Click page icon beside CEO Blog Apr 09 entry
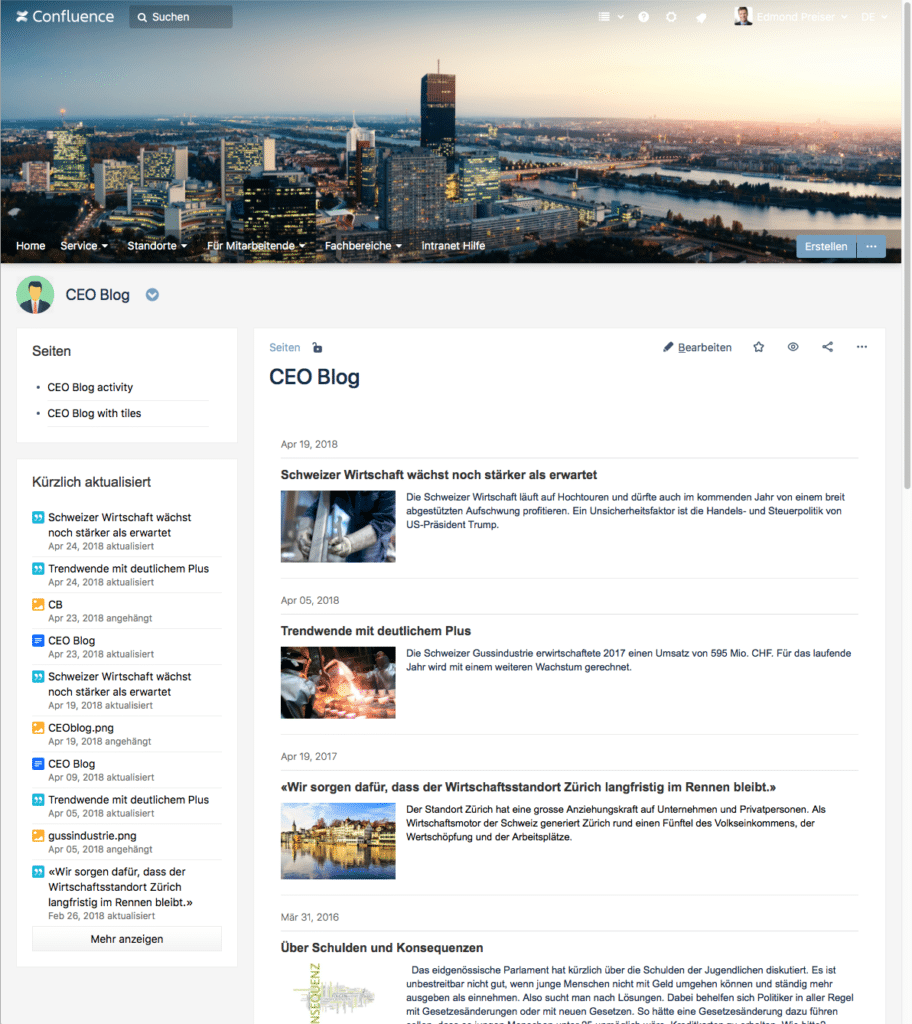 (39, 763)
